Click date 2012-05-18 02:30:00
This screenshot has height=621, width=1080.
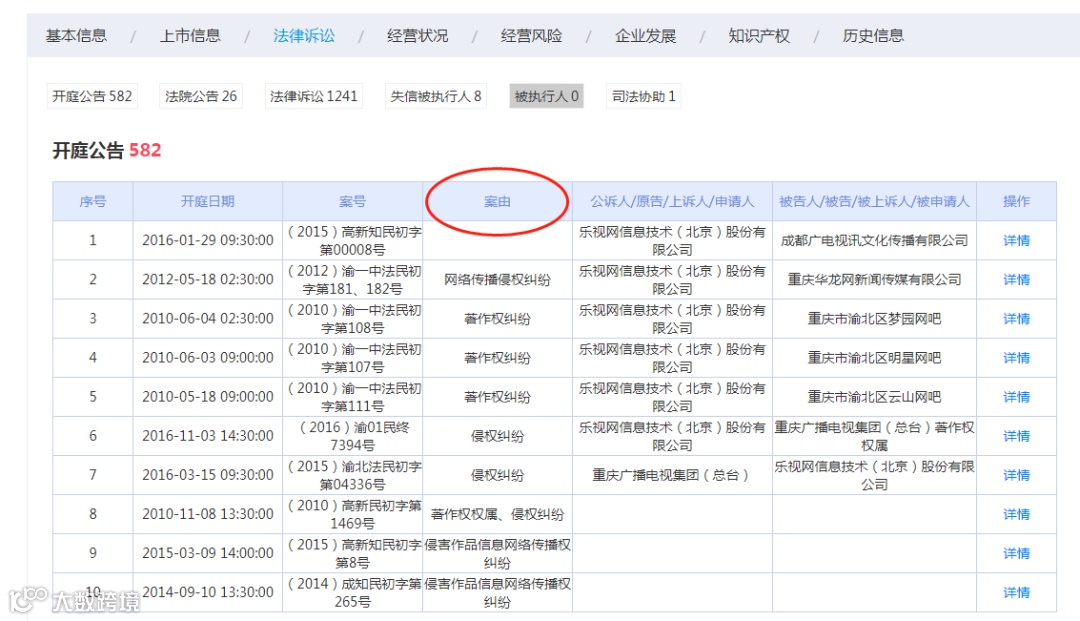coord(207,280)
